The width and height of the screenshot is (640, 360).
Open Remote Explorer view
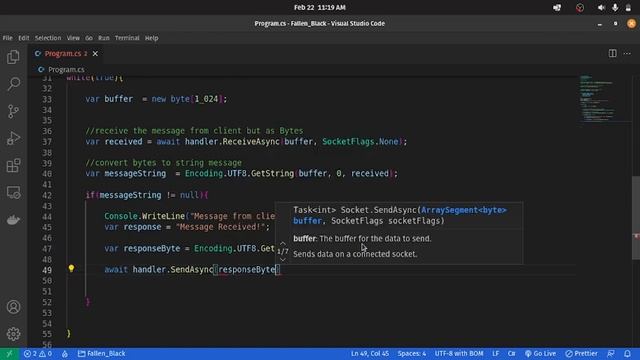pyautogui.click(x=13, y=193)
